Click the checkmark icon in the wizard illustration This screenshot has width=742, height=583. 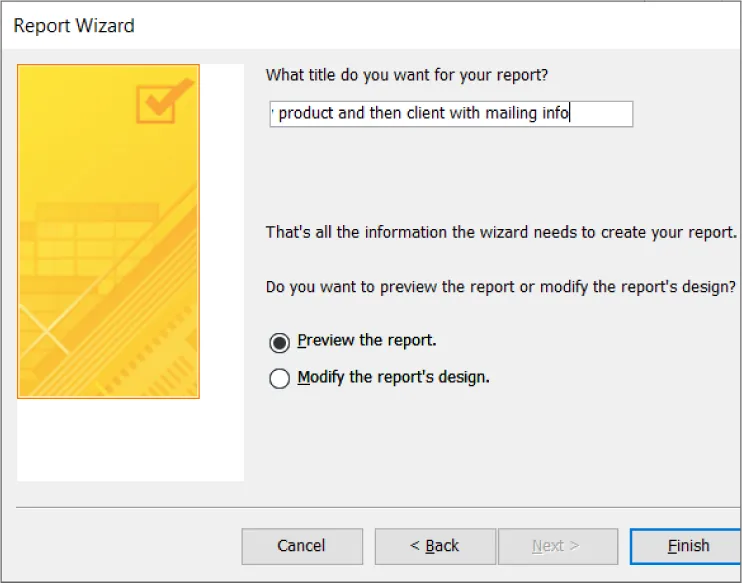[x=164, y=101]
